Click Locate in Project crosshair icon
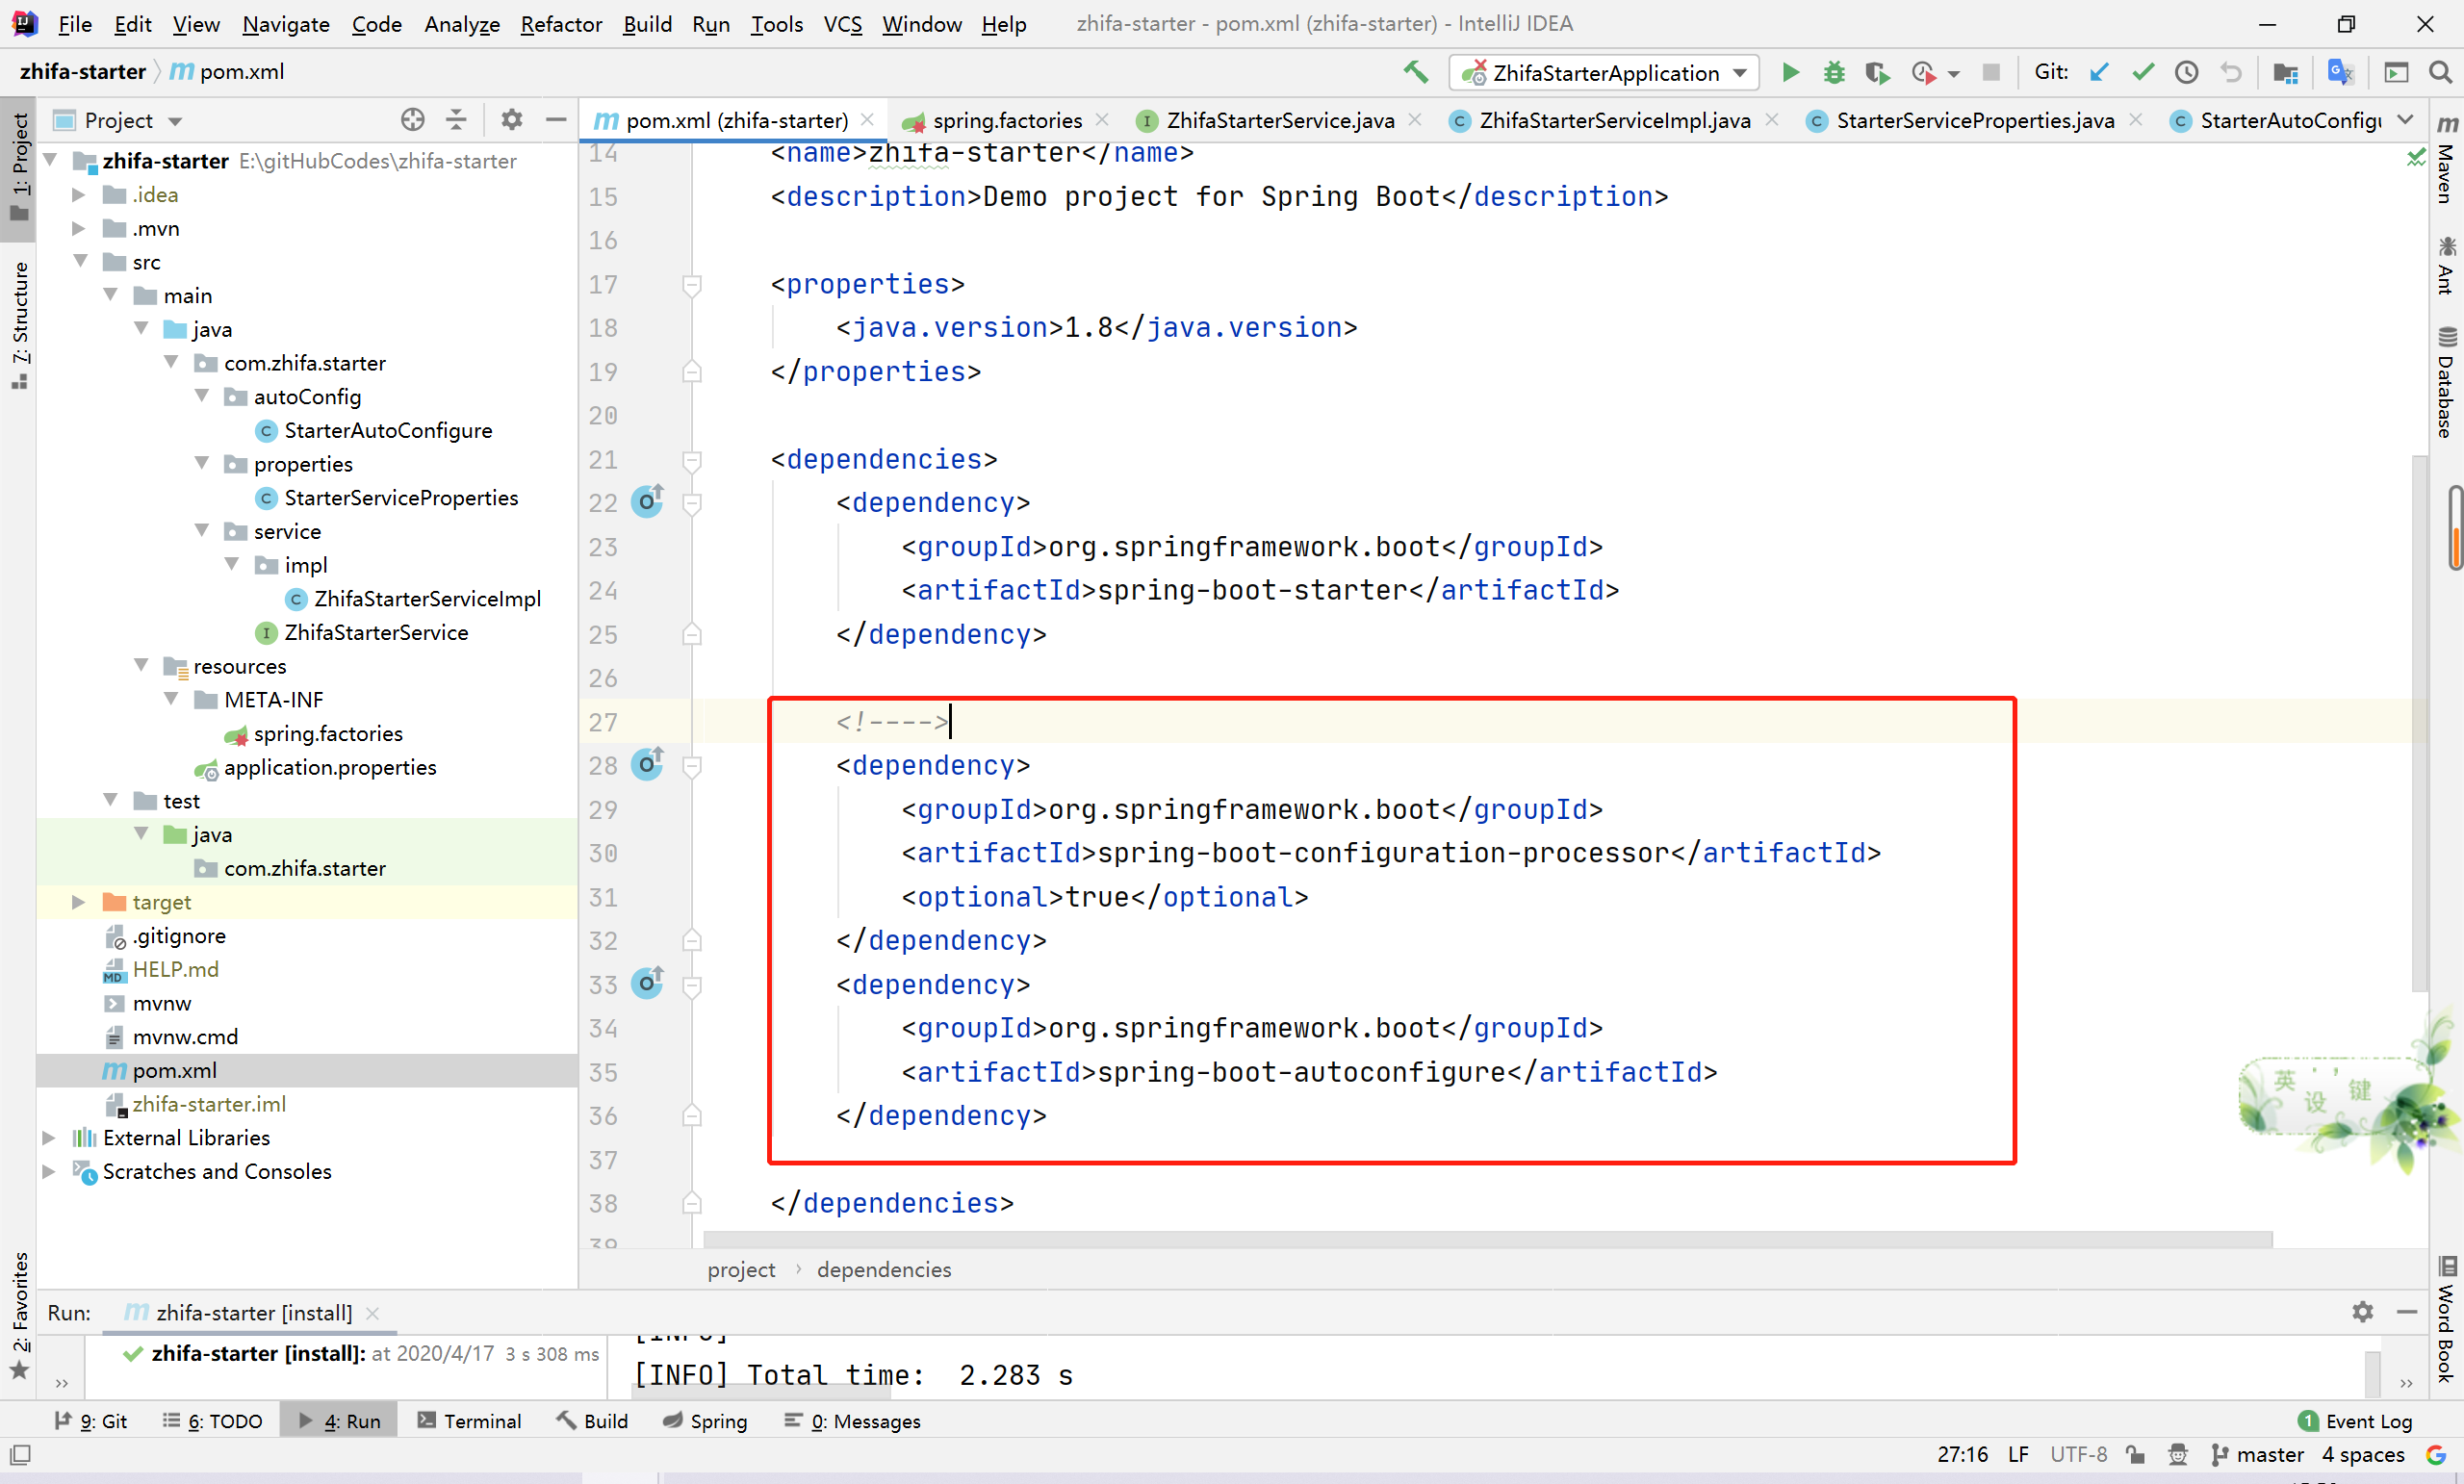The image size is (2464, 1484). [x=412, y=120]
